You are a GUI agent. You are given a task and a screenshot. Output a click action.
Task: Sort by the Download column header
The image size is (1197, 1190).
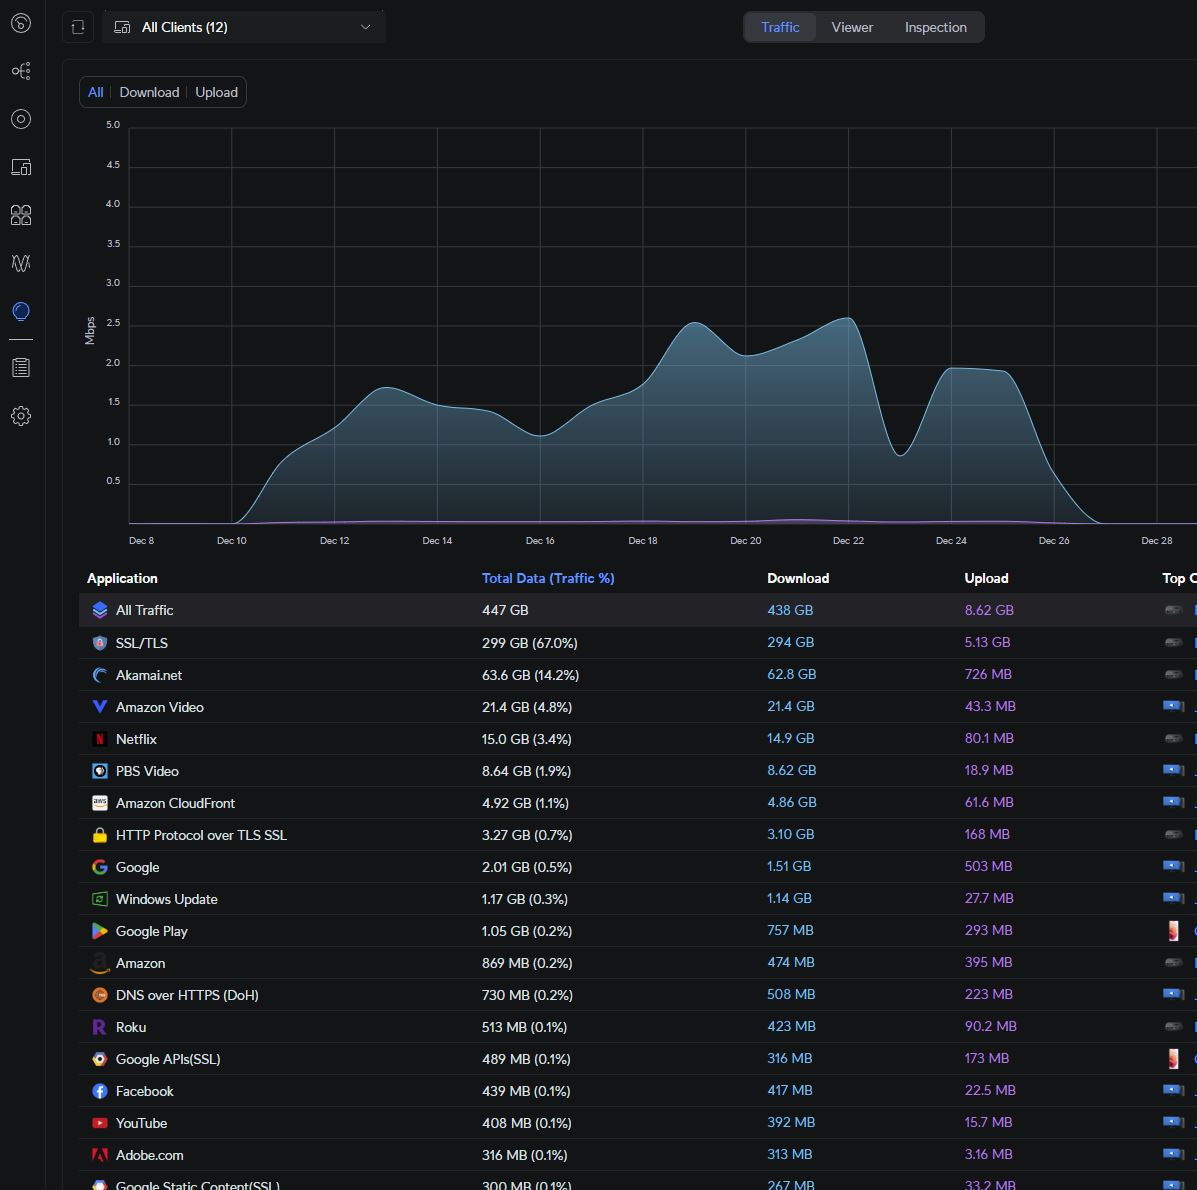point(798,579)
